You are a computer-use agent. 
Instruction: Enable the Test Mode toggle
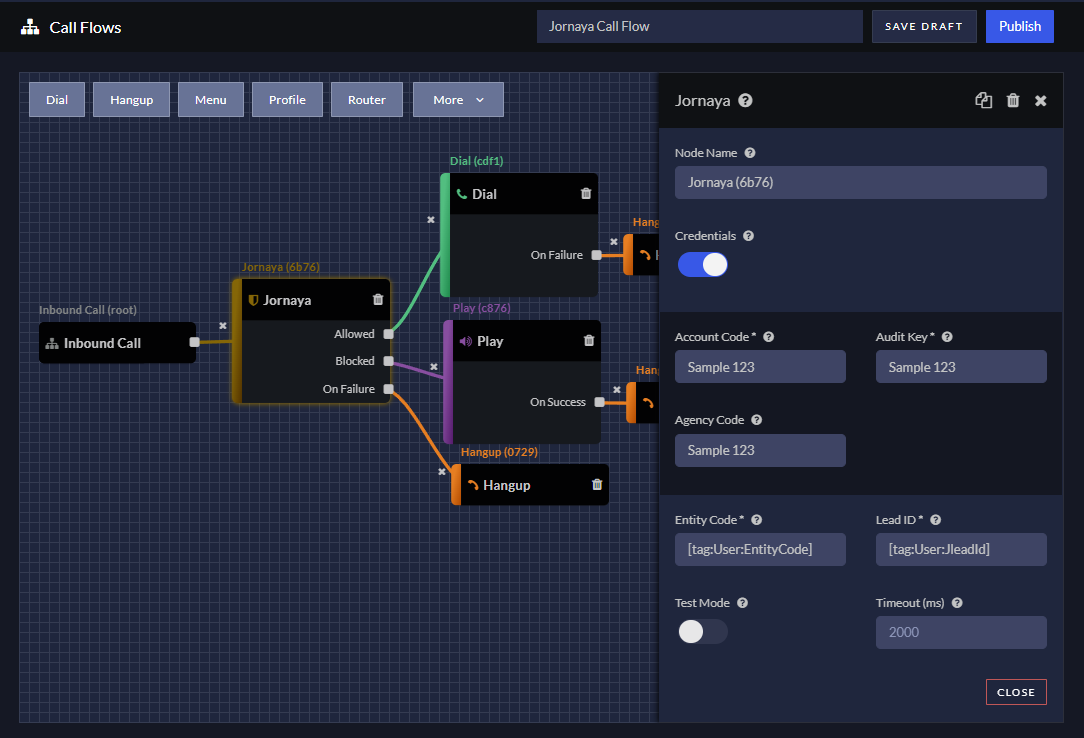point(702,631)
